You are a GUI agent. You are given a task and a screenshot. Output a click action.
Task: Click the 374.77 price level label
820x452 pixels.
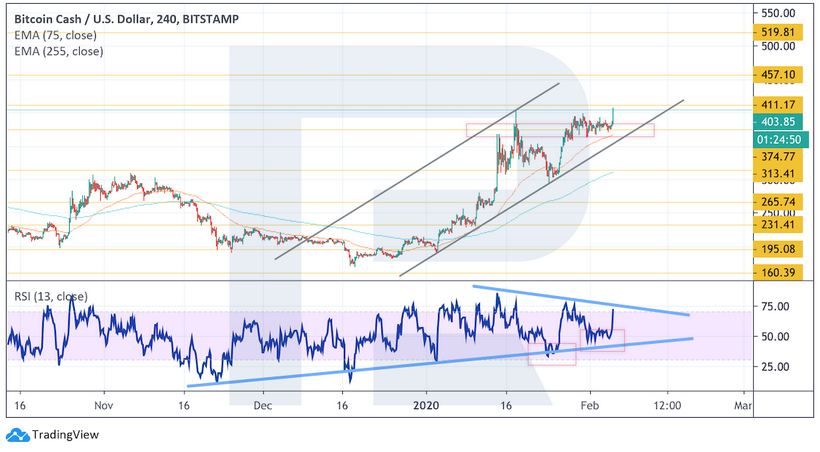(x=778, y=157)
